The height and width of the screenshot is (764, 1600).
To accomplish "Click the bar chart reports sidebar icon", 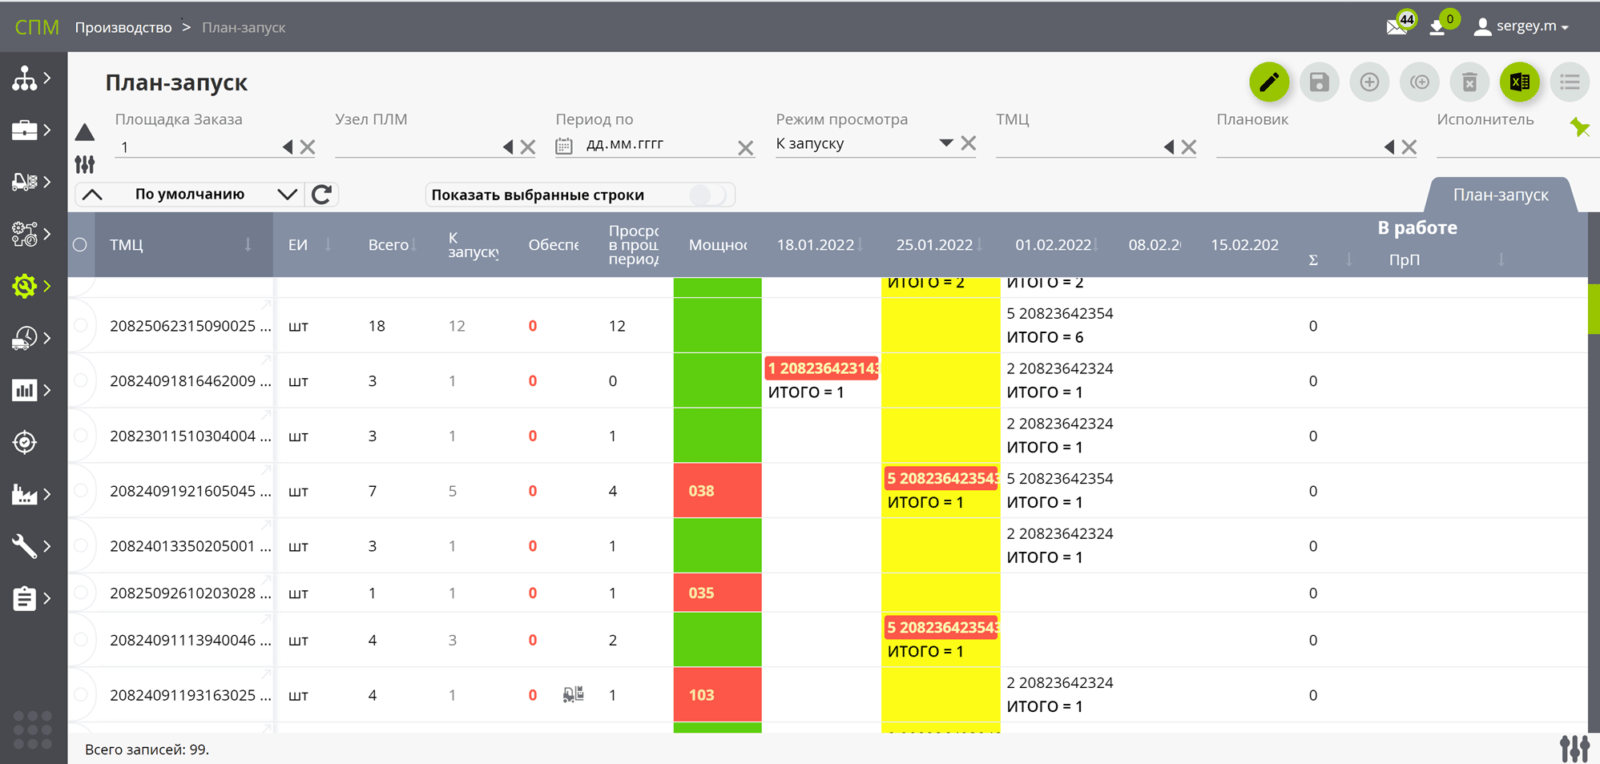I will click(x=25, y=390).
